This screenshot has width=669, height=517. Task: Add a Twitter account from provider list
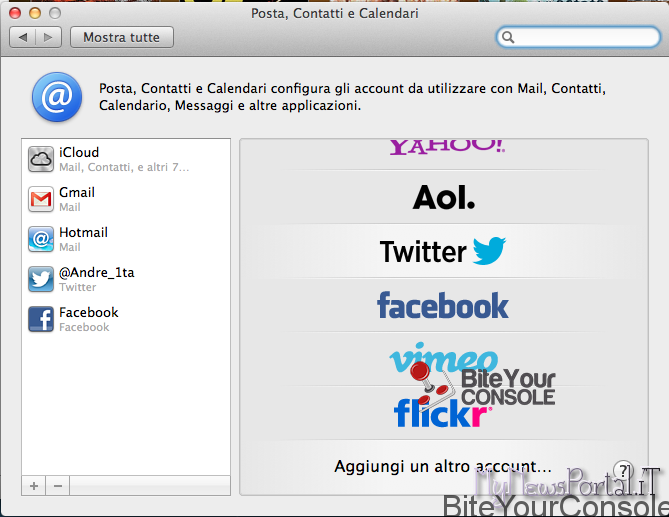pyautogui.click(x=443, y=251)
